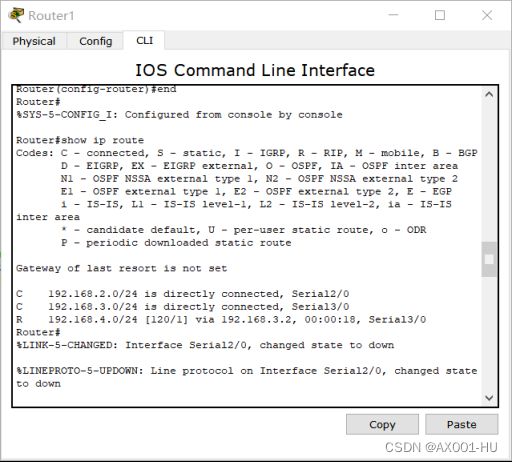Click the CLI vertical scrollbar thumb

click(489, 259)
